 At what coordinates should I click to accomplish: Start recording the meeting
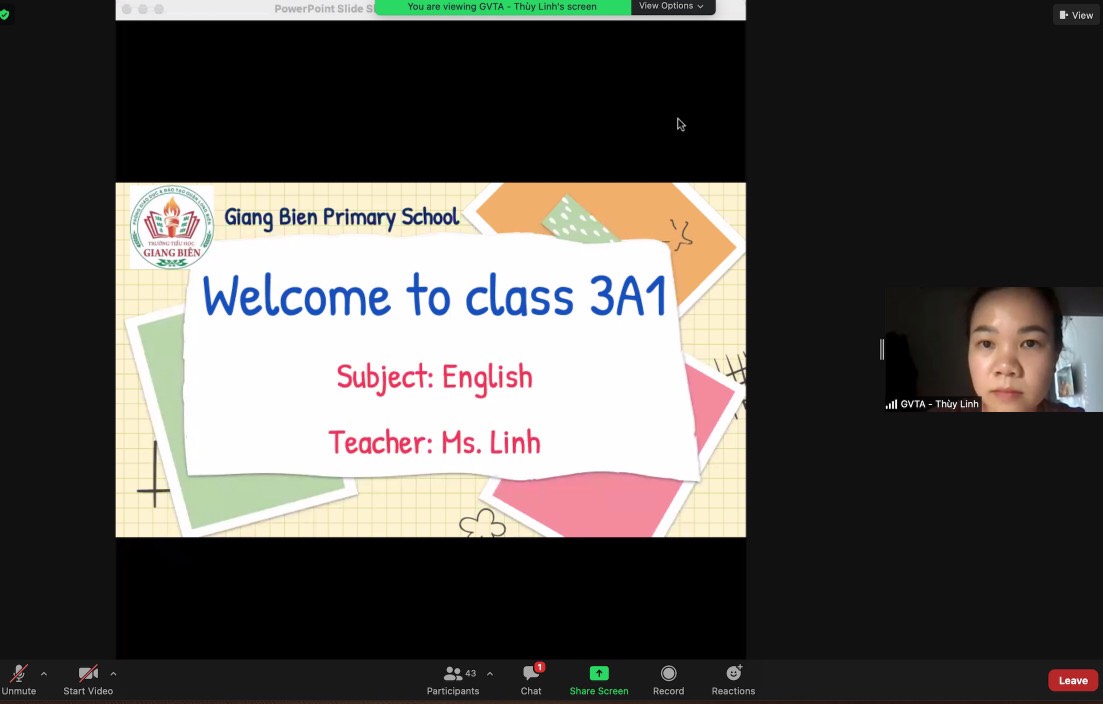(x=668, y=679)
